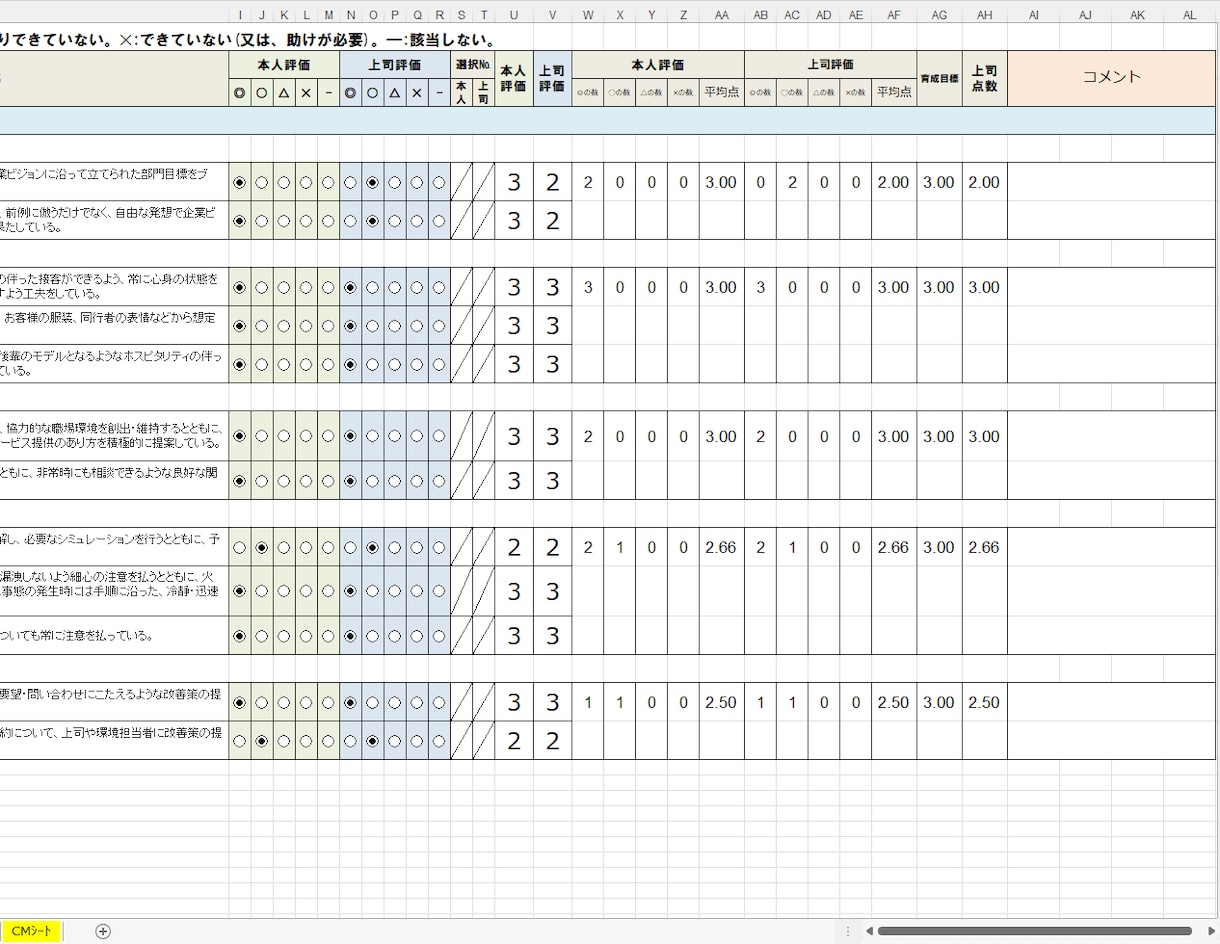Click the 選択No. header cell

[x=473, y=65]
